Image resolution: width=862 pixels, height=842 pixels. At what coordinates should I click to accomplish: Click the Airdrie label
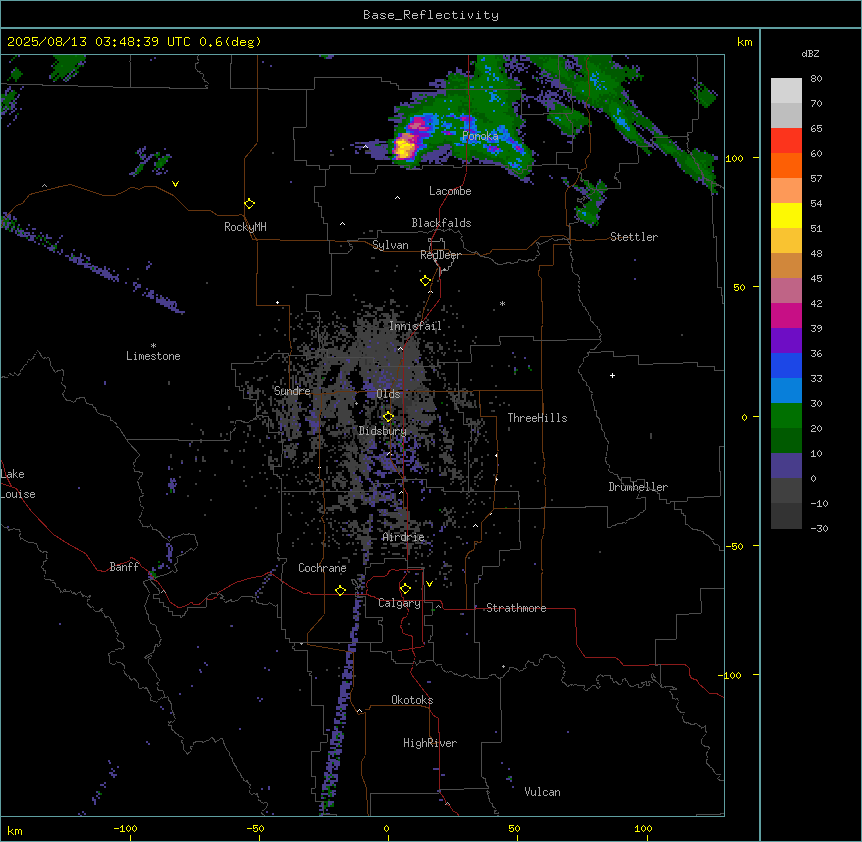click(x=403, y=537)
